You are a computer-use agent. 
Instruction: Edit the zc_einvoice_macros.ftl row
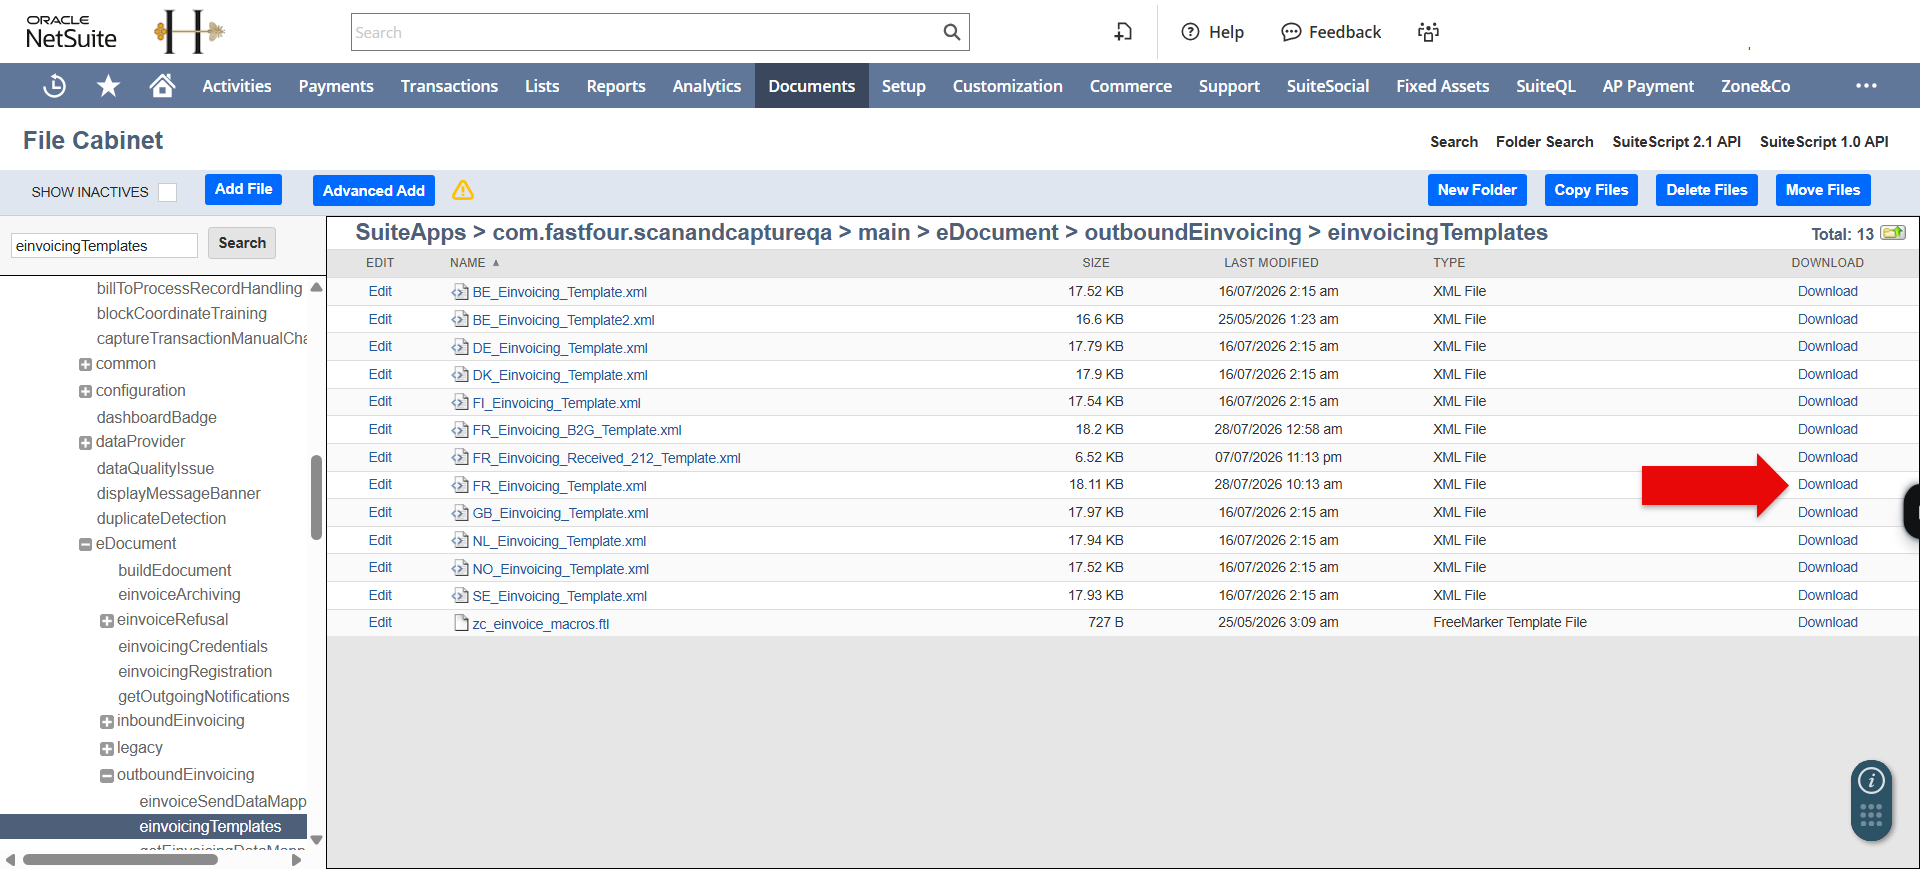coord(380,622)
